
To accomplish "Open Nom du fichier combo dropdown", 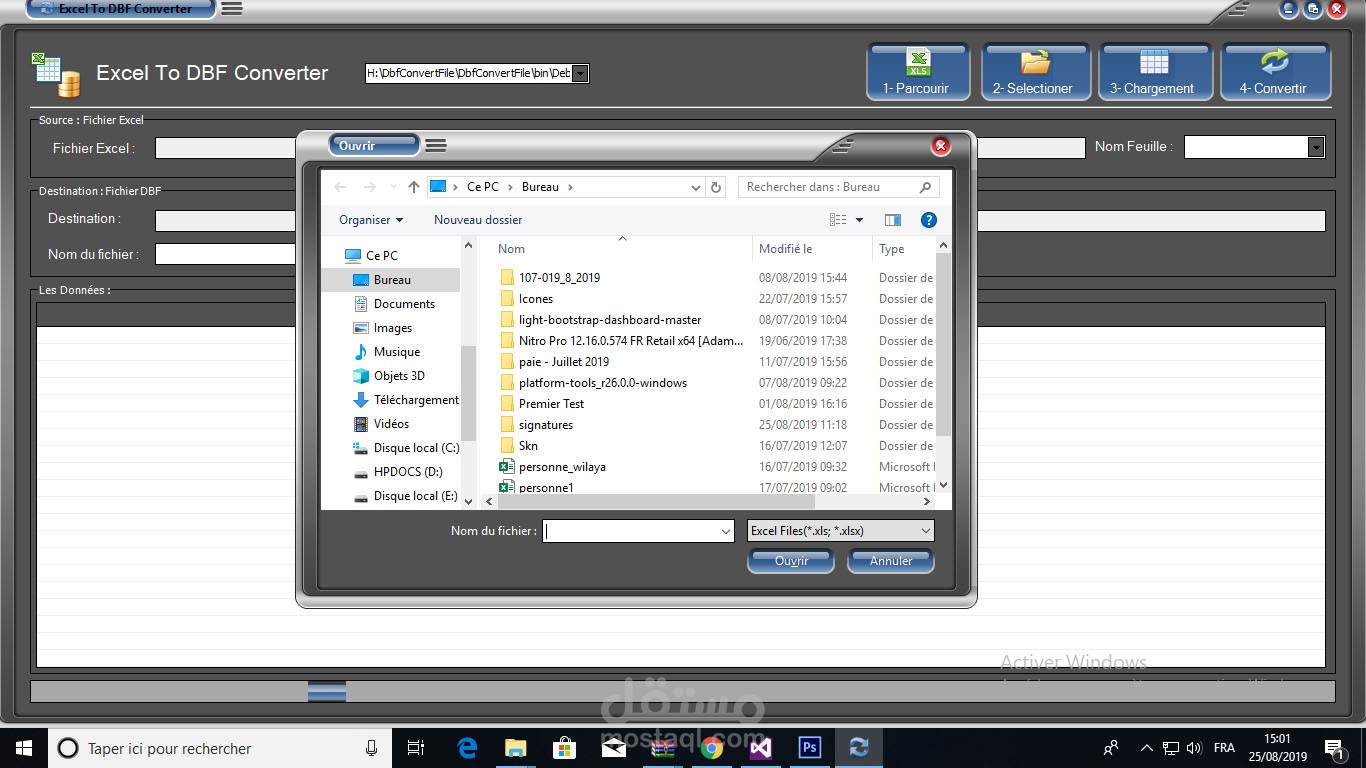I will point(726,531).
